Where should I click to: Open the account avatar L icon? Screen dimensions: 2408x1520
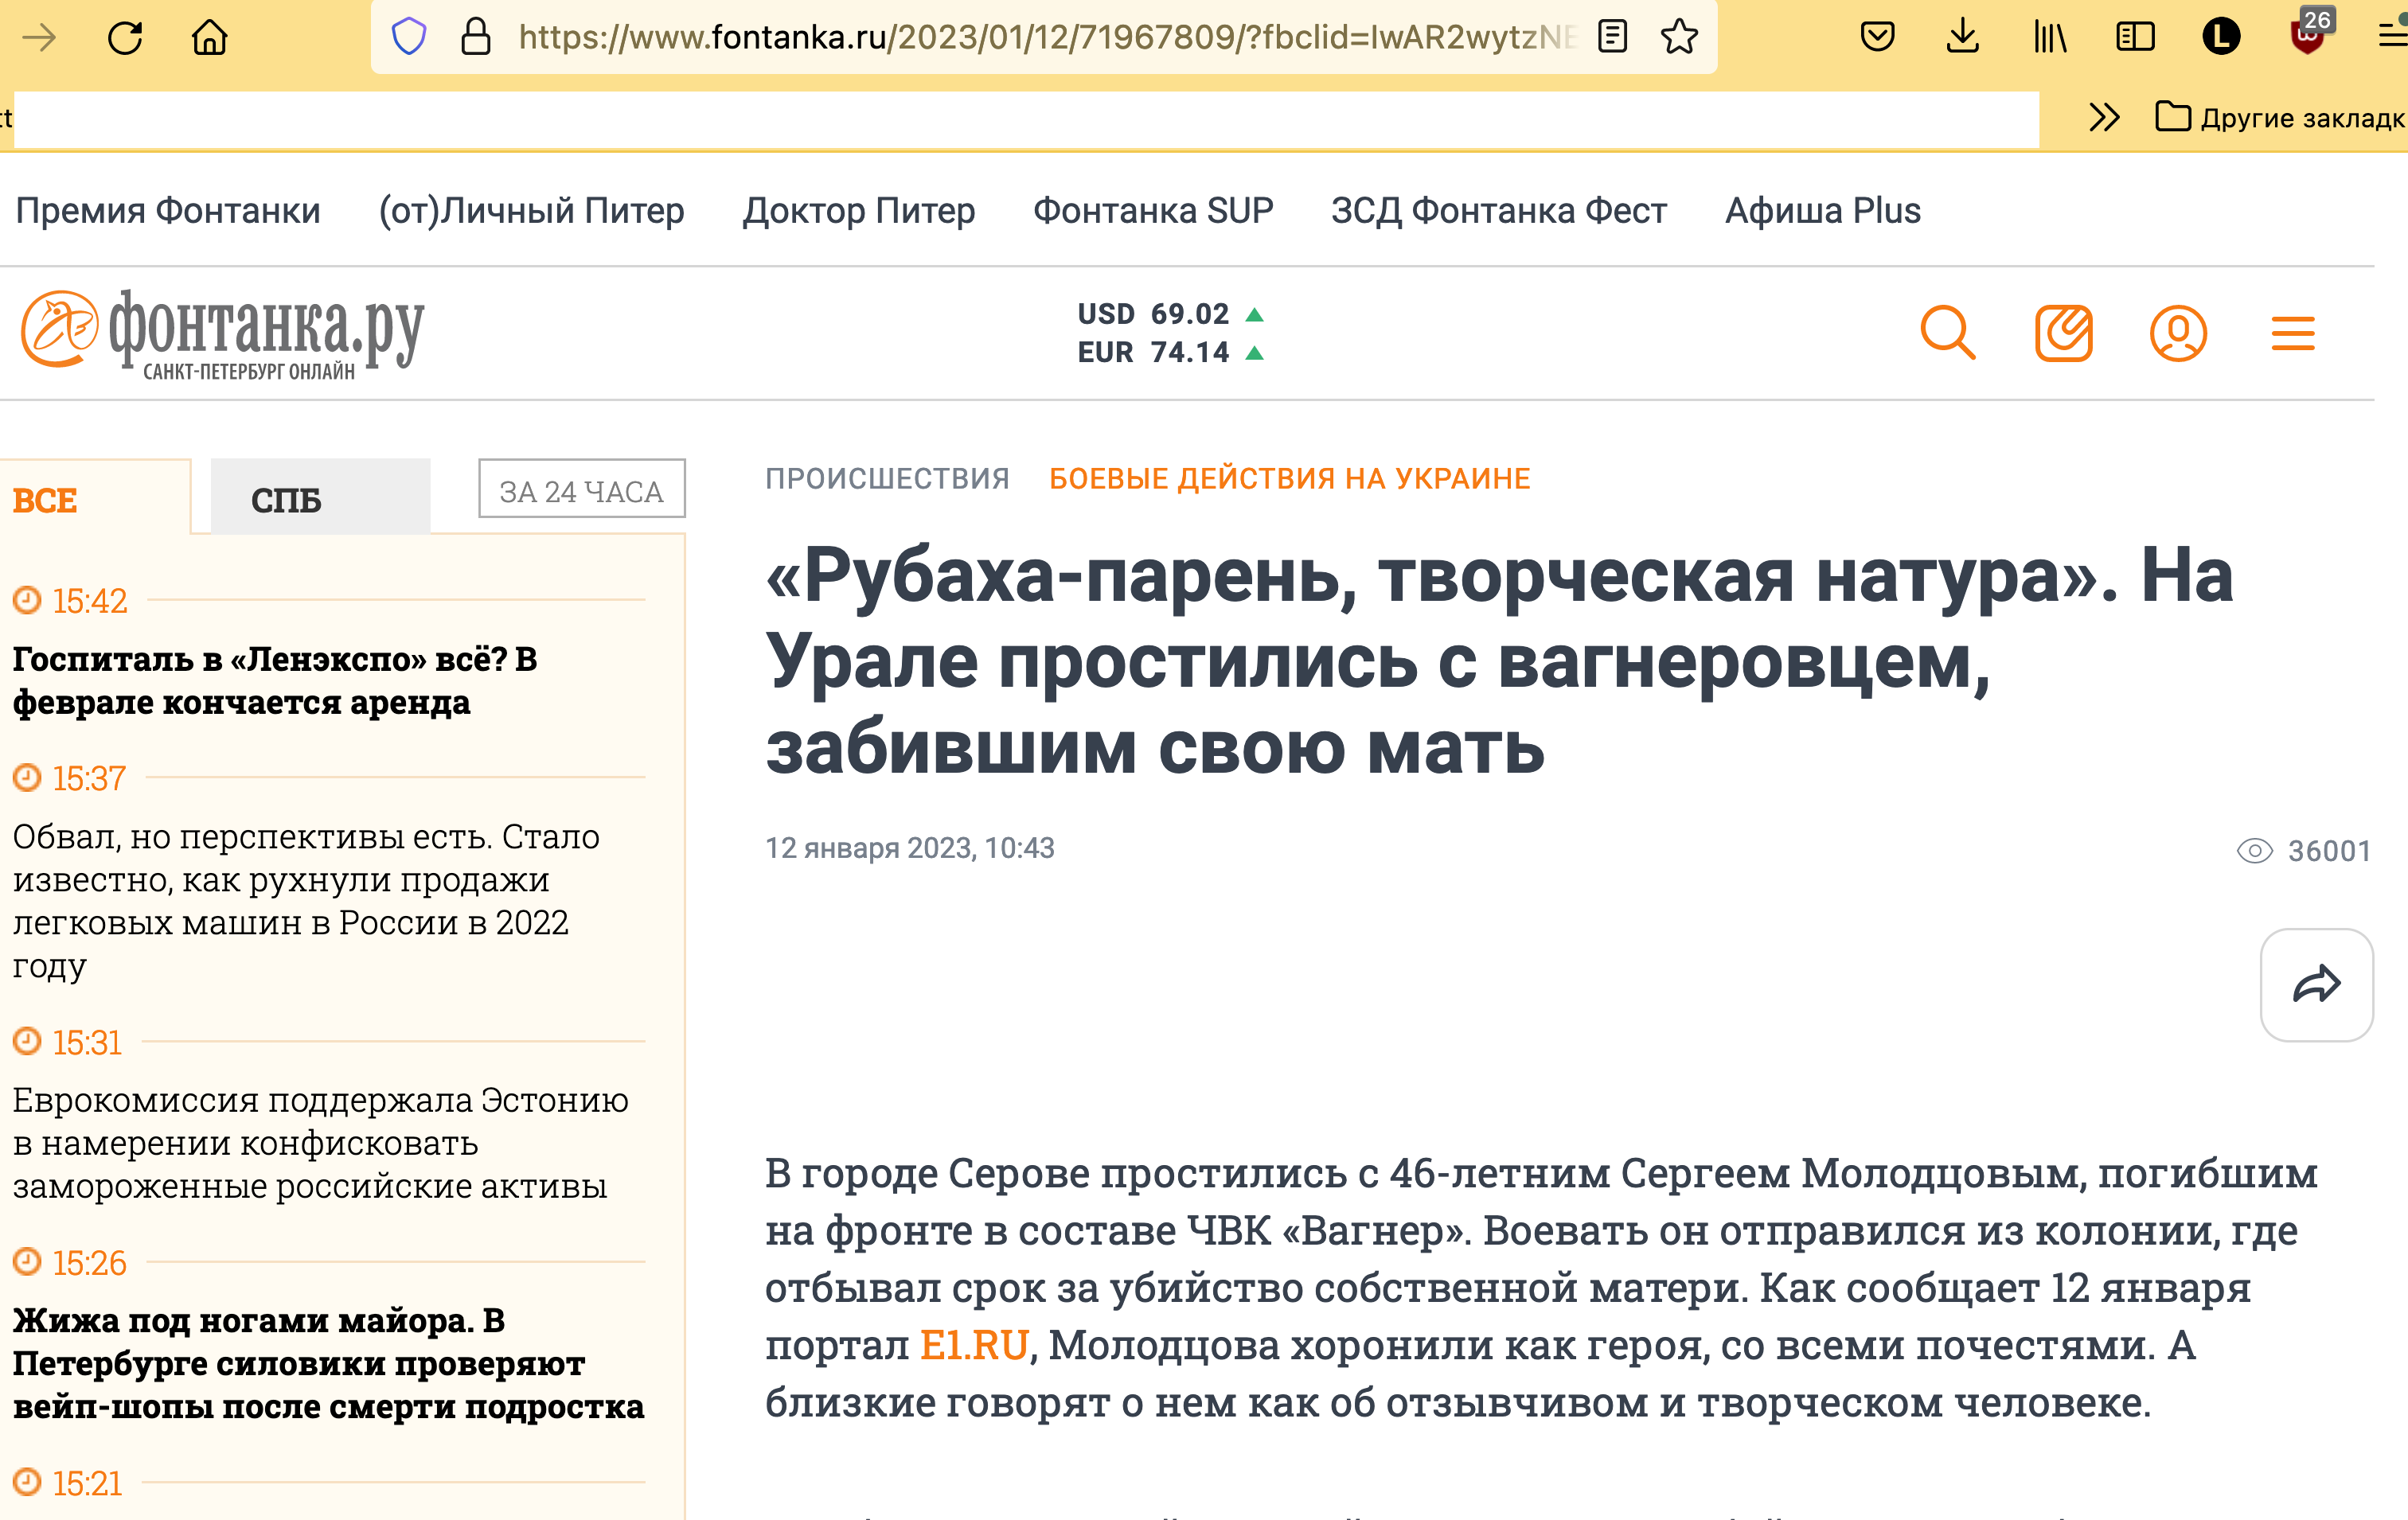pos(2221,37)
